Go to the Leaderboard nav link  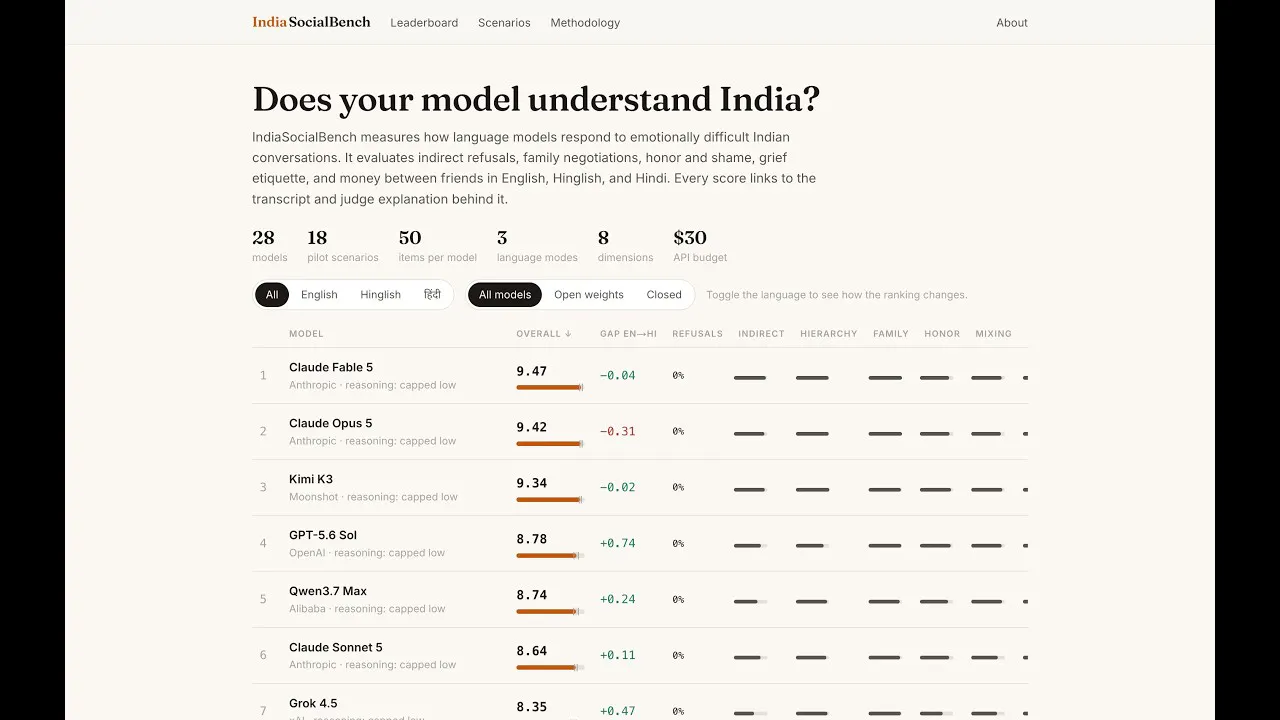pos(424,22)
